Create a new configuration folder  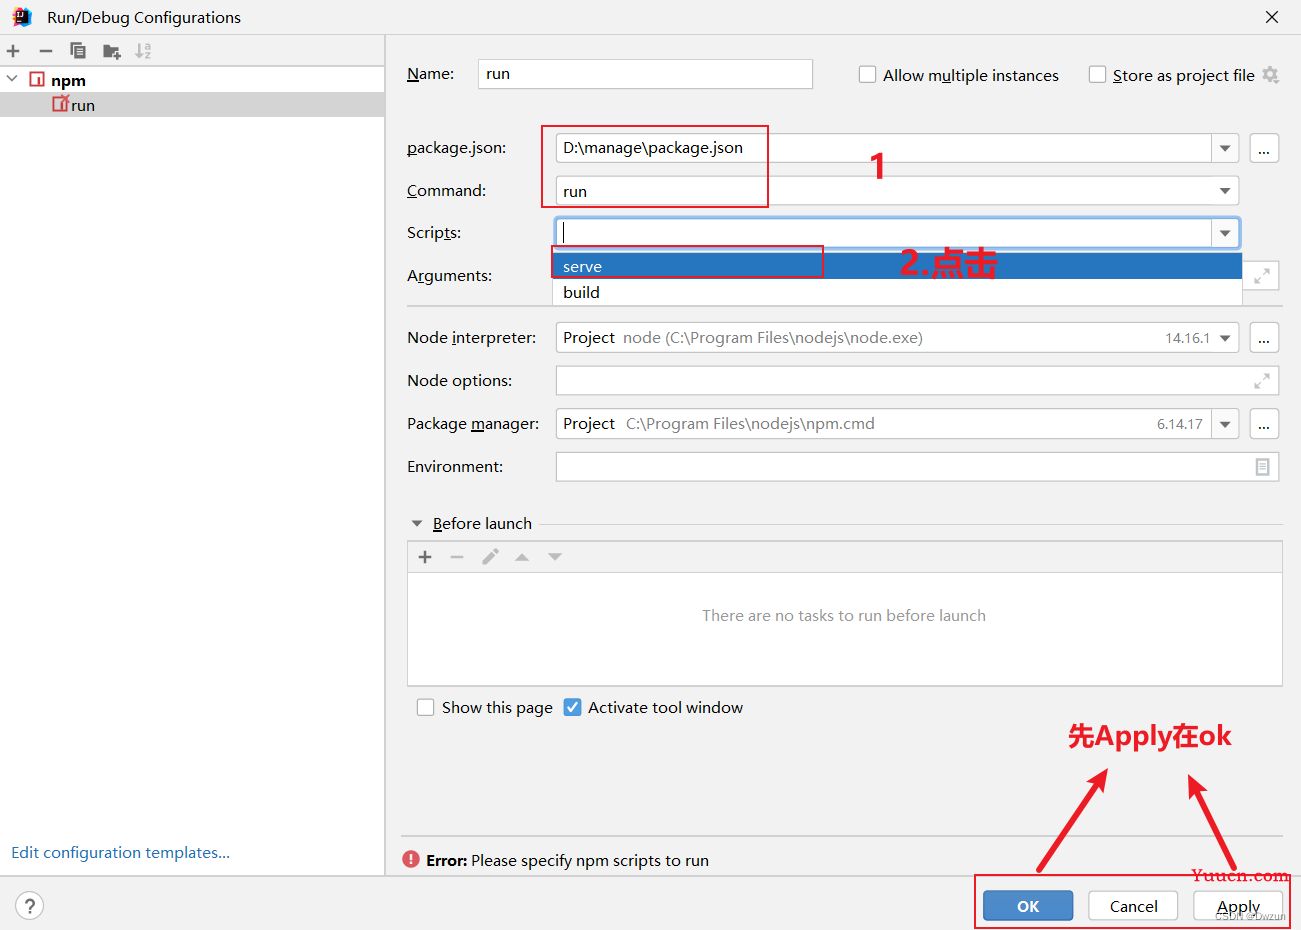[x=112, y=51]
